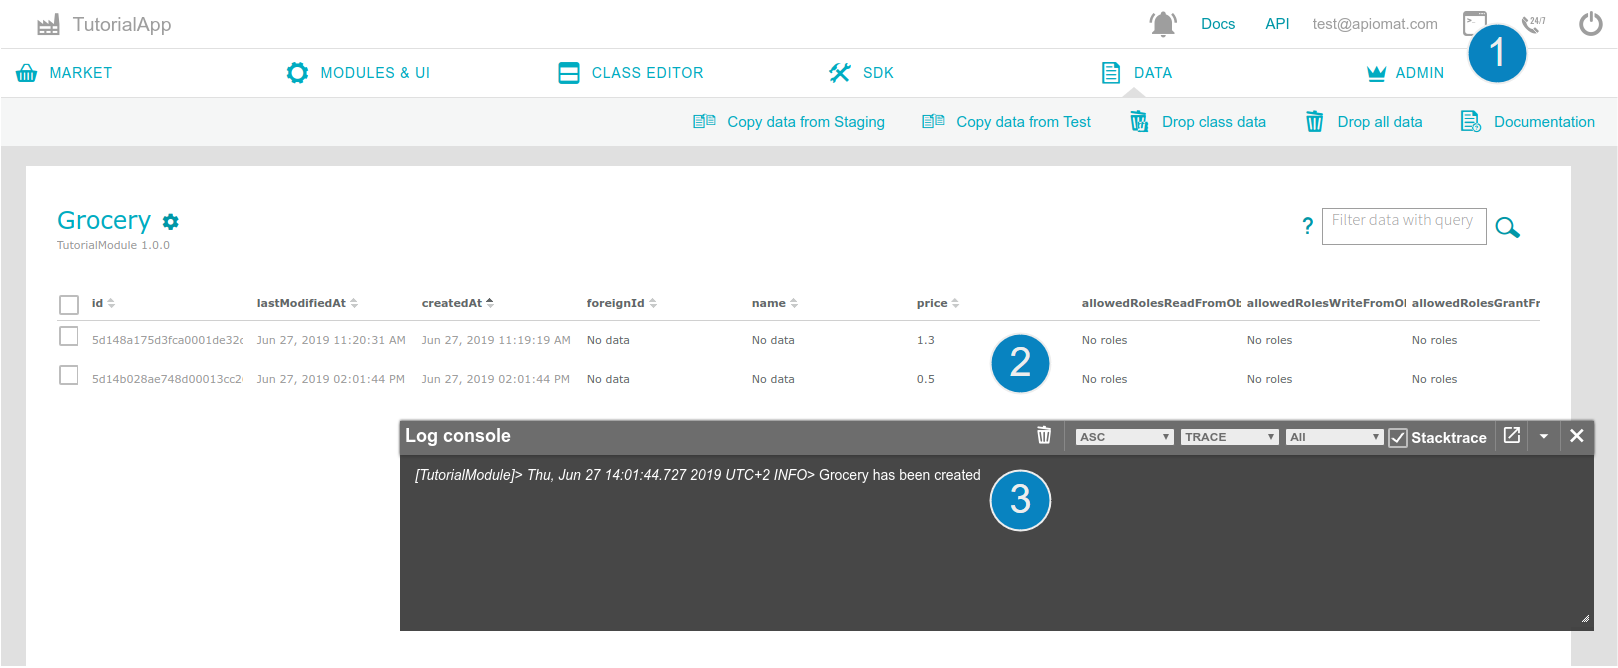Open the ASC sort order dropdown

(x=1125, y=437)
